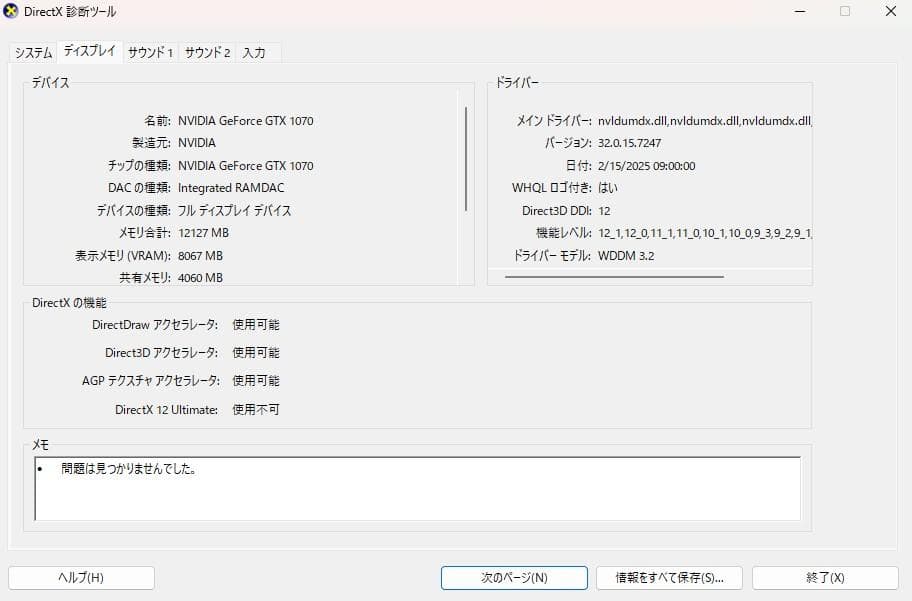Screen dimensions: 912x601
Task: Switch to the サウンド 2 tab
Action: (x=205, y=51)
